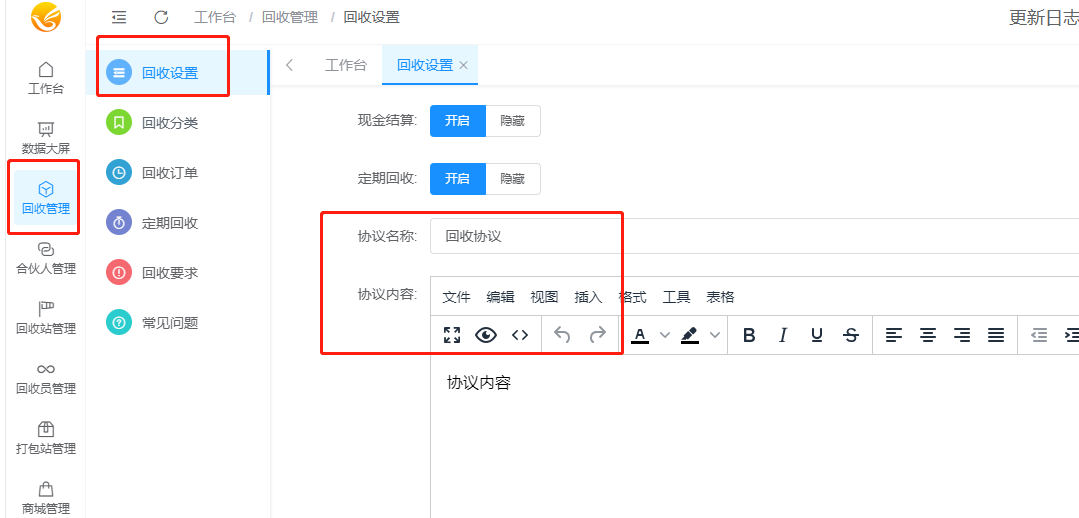
Task: Open the 编辑 editor menu
Action: coord(500,297)
